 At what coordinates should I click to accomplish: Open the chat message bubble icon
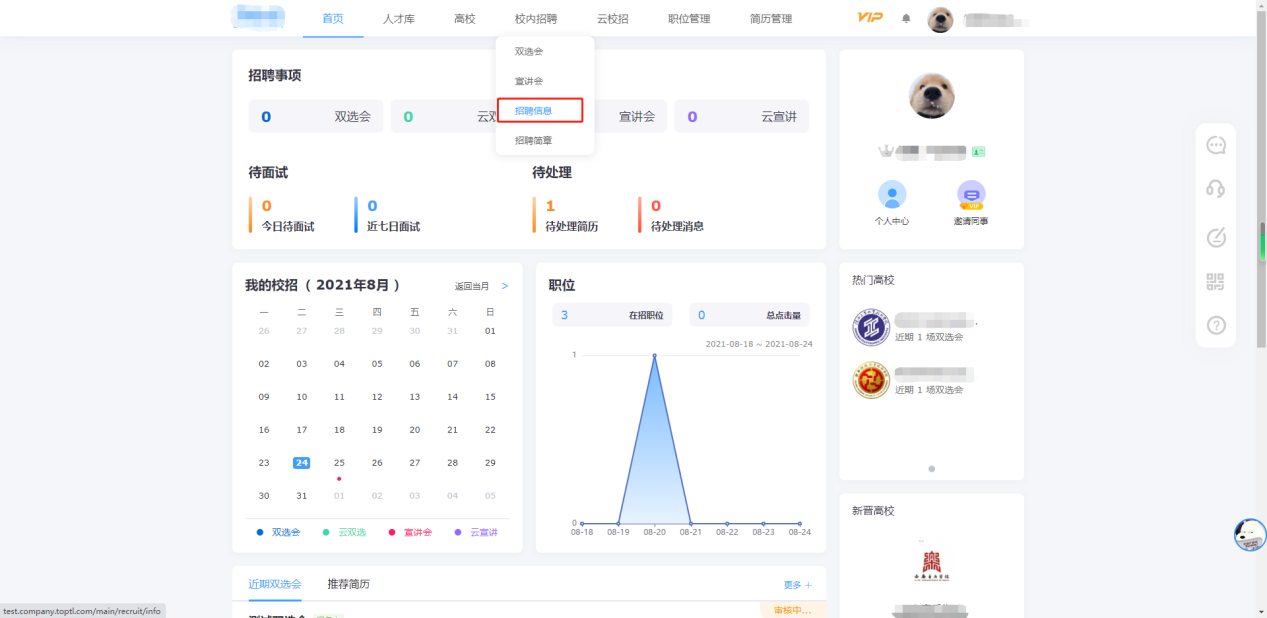click(1216, 146)
